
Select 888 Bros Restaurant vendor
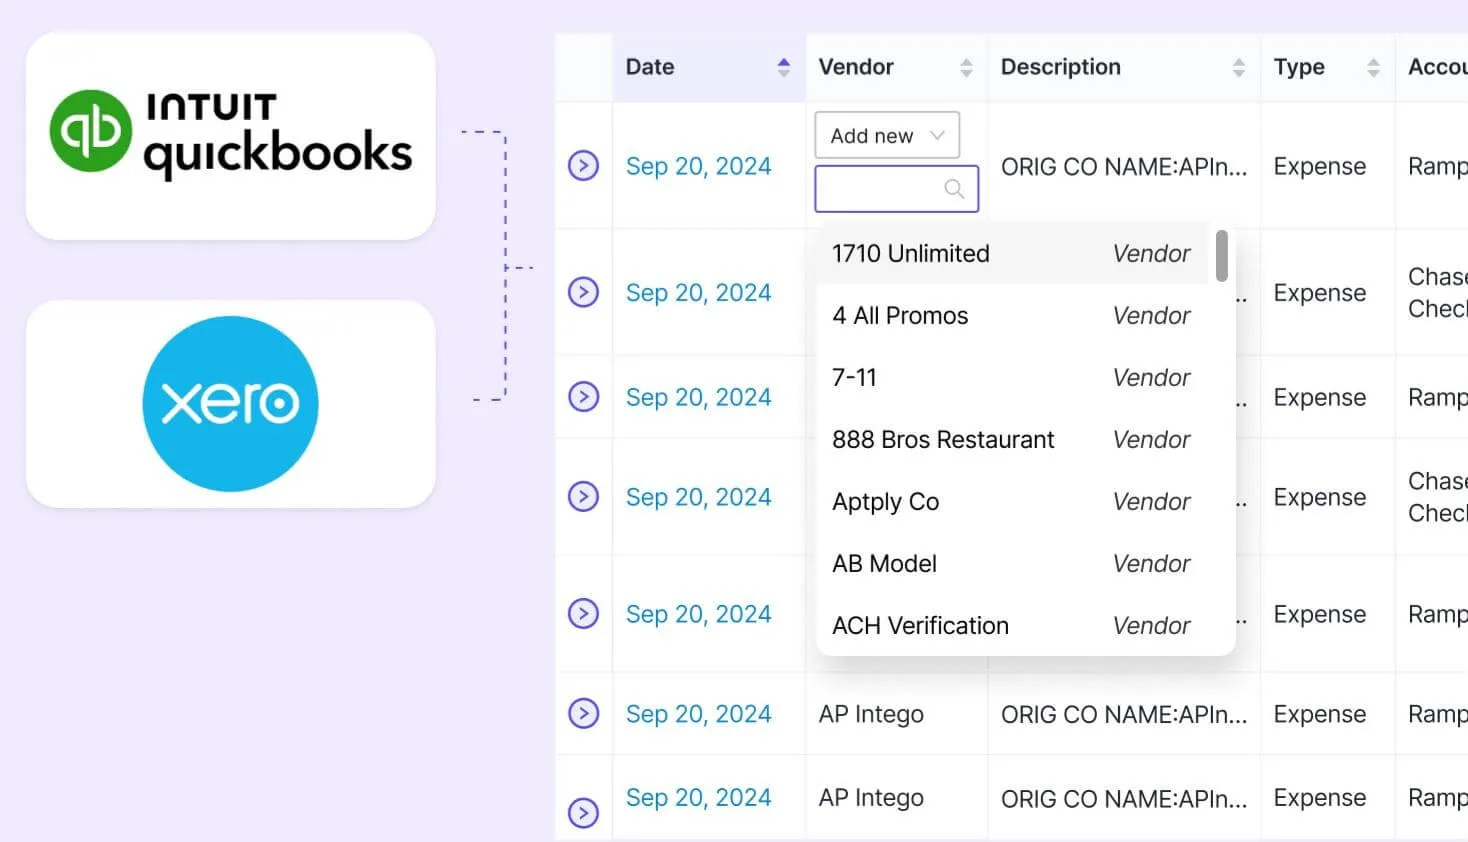1012,439
